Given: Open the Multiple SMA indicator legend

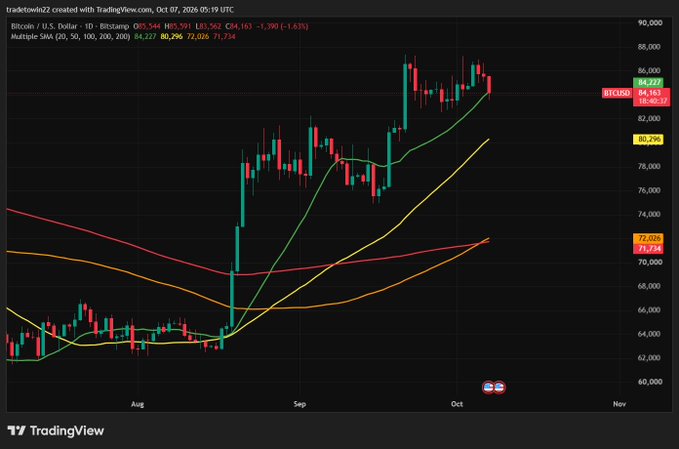Looking at the screenshot, I should (x=70, y=37).
